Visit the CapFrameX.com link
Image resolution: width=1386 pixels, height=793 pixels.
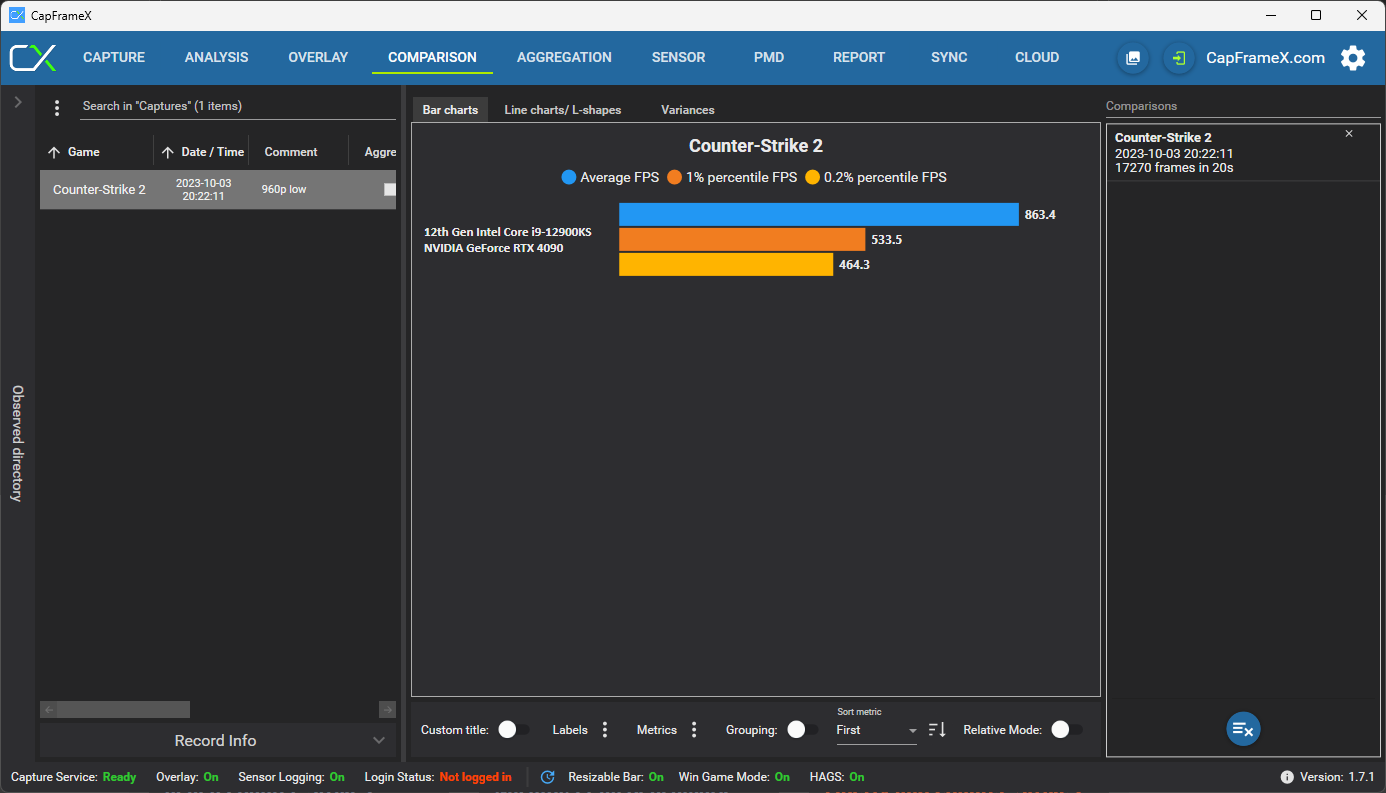point(1265,58)
